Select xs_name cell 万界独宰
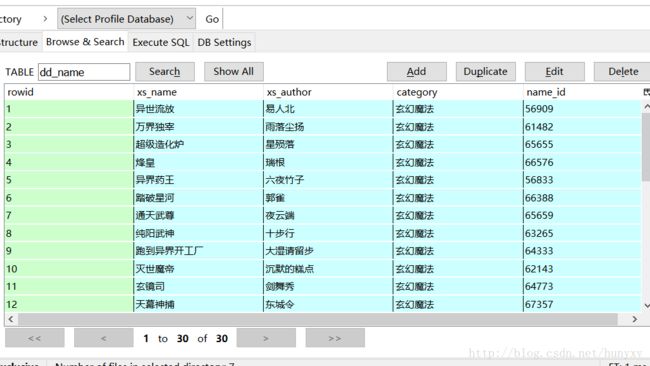Viewport: 650px width, 366px height. pos(198,127)
